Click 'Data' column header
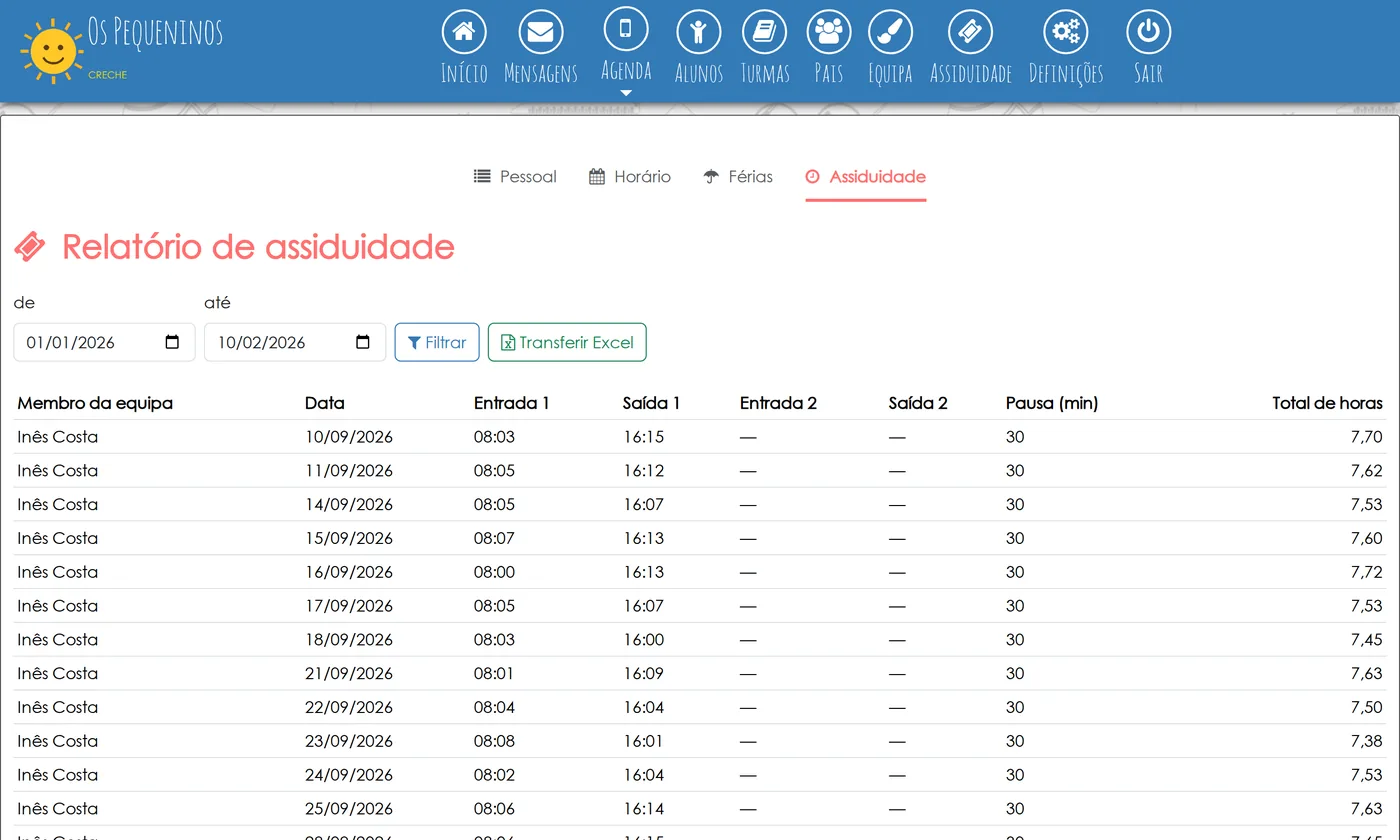This screenshot has width=1400, height=840. (x=325, y=403)
